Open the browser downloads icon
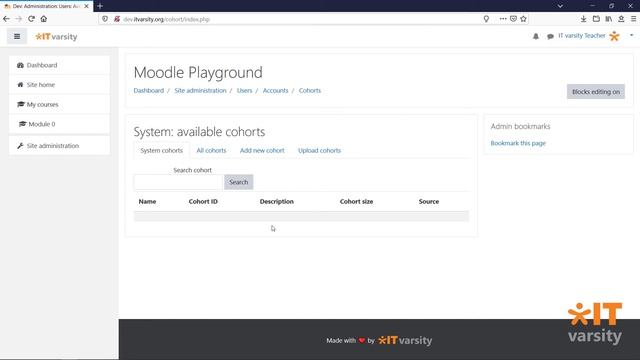Screen dimensions: 640x360 tap(584, 19)
